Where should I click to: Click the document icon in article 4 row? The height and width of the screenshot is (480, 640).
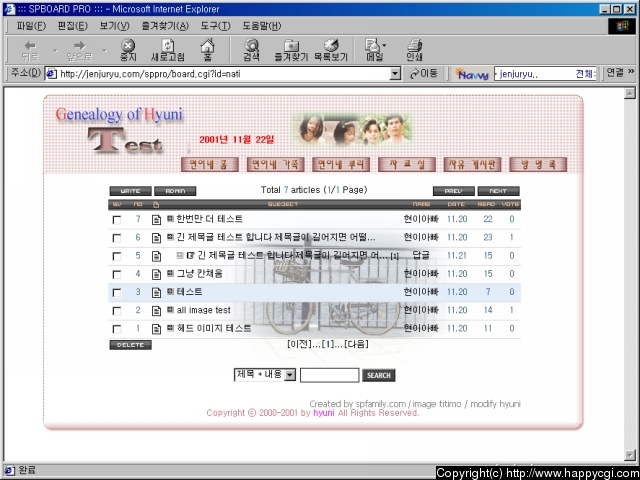(156, 274)
